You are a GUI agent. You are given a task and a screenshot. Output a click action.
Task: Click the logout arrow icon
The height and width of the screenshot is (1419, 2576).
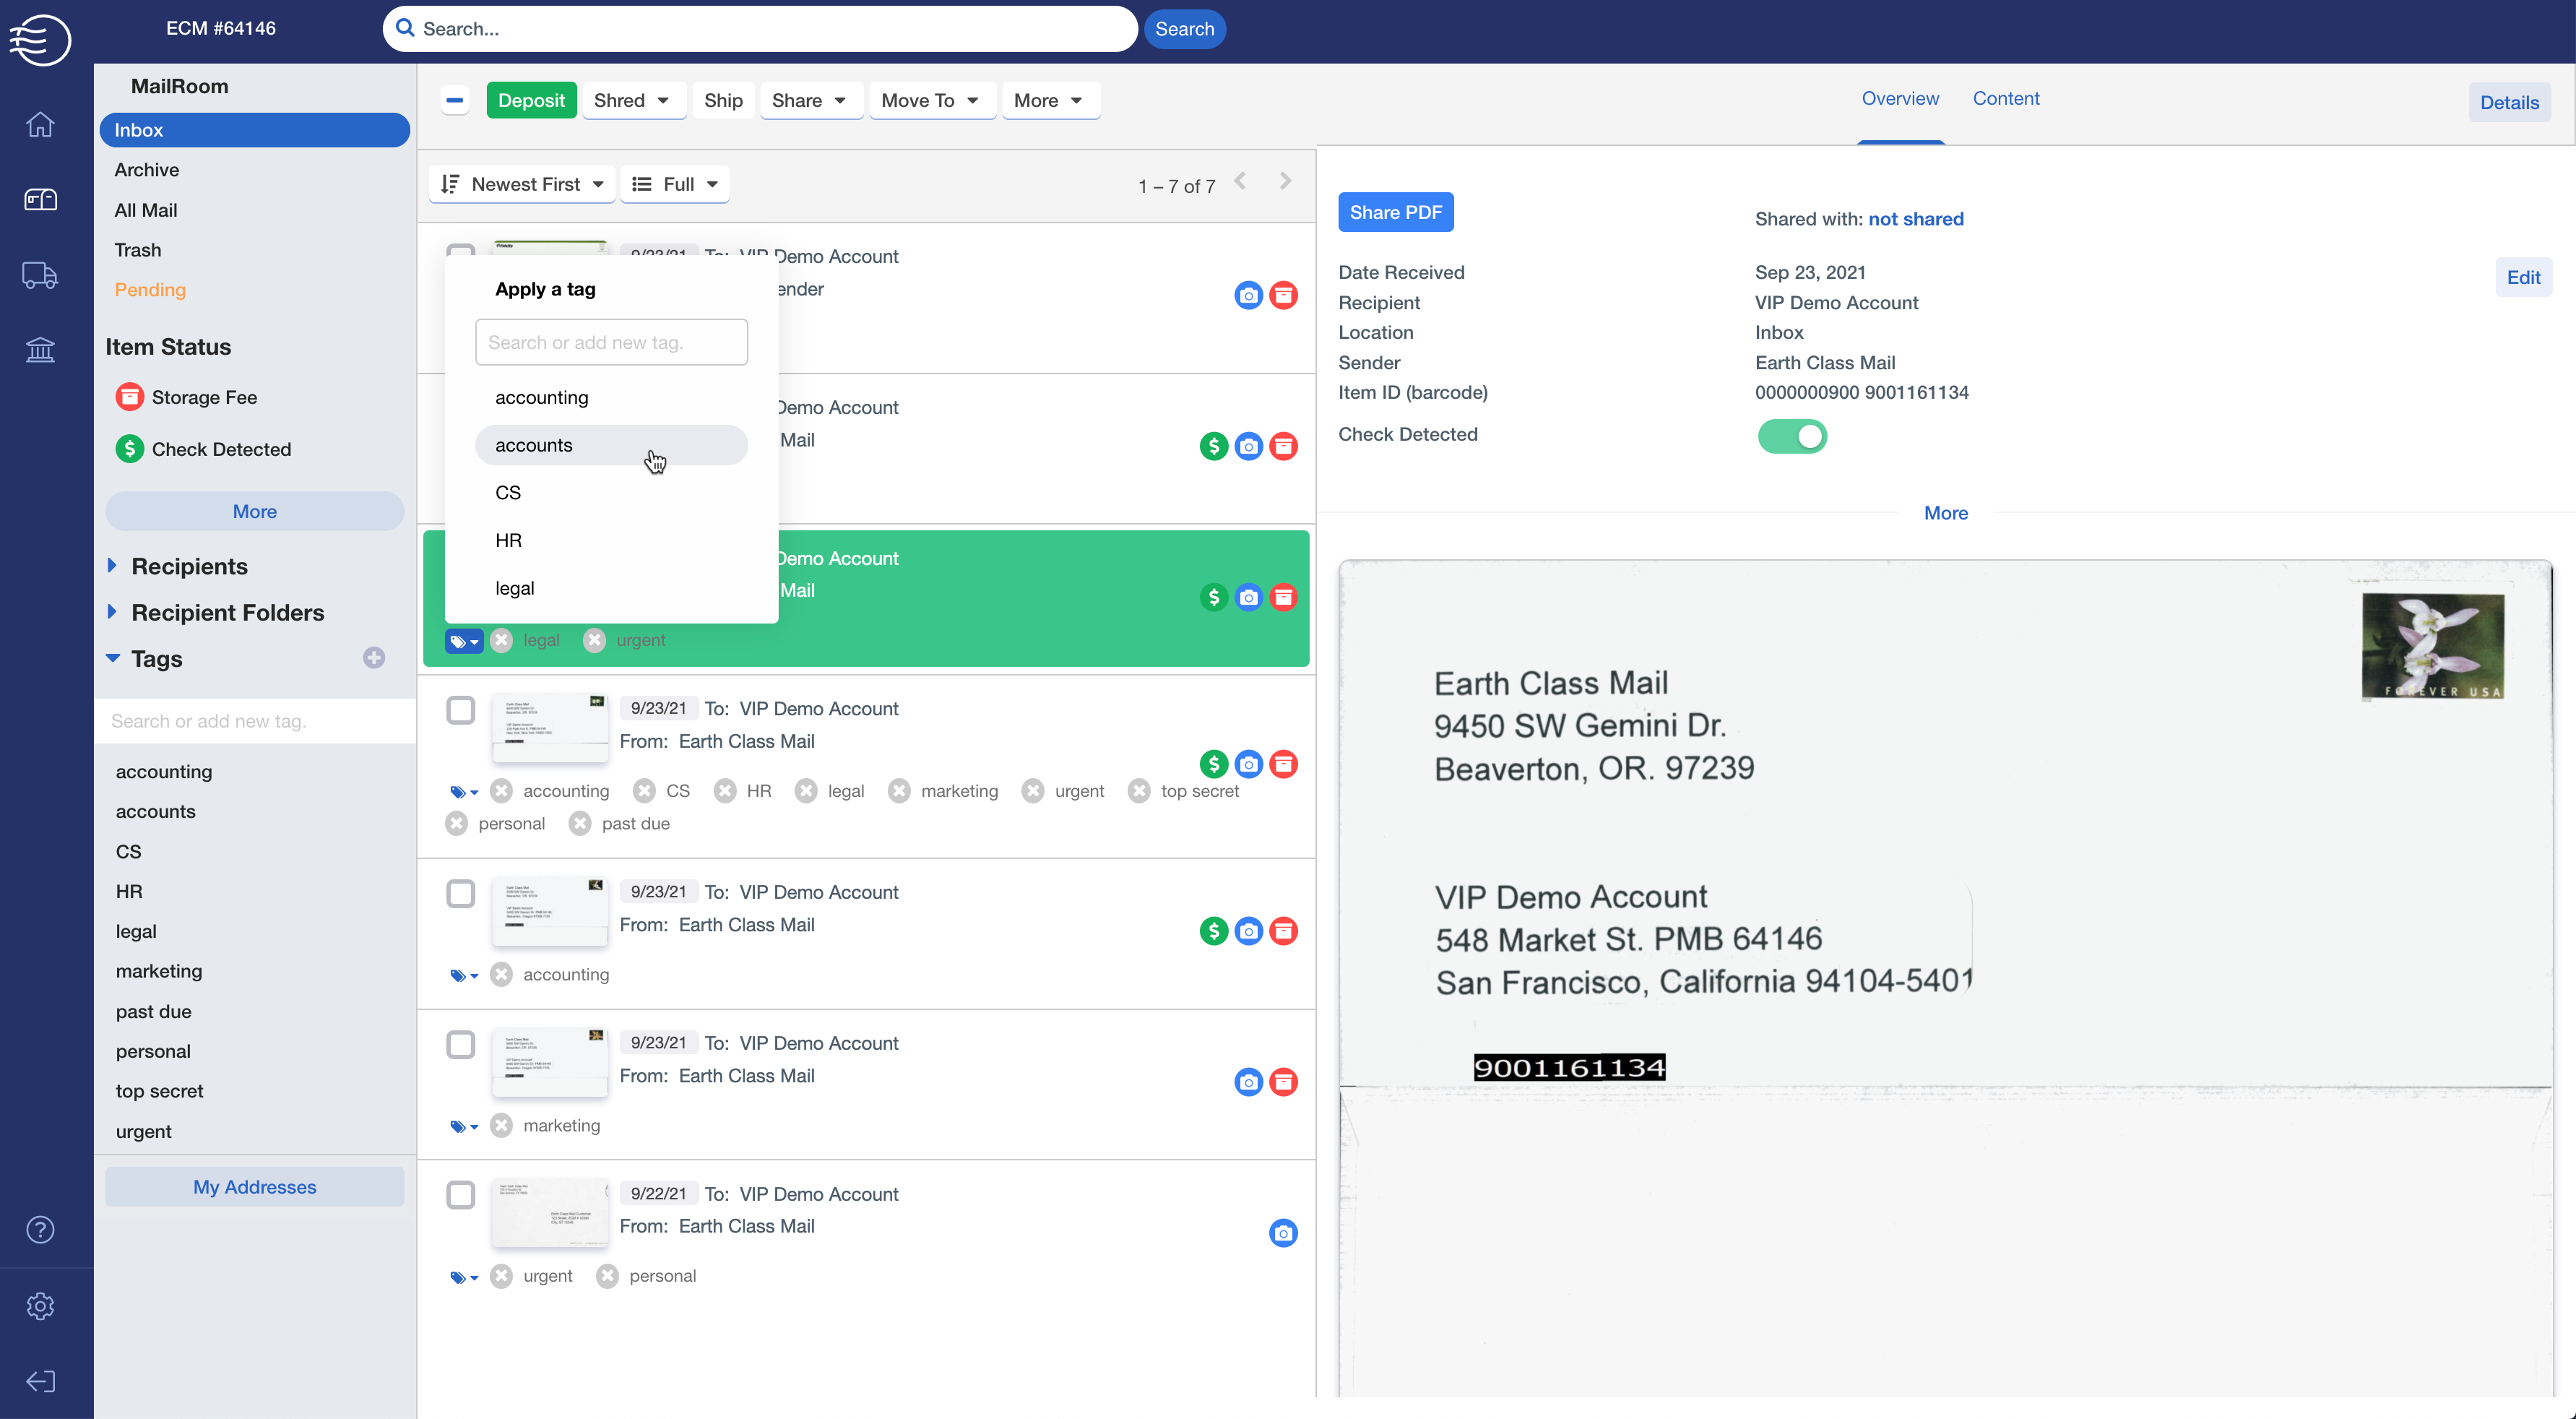coord(40,1382)
